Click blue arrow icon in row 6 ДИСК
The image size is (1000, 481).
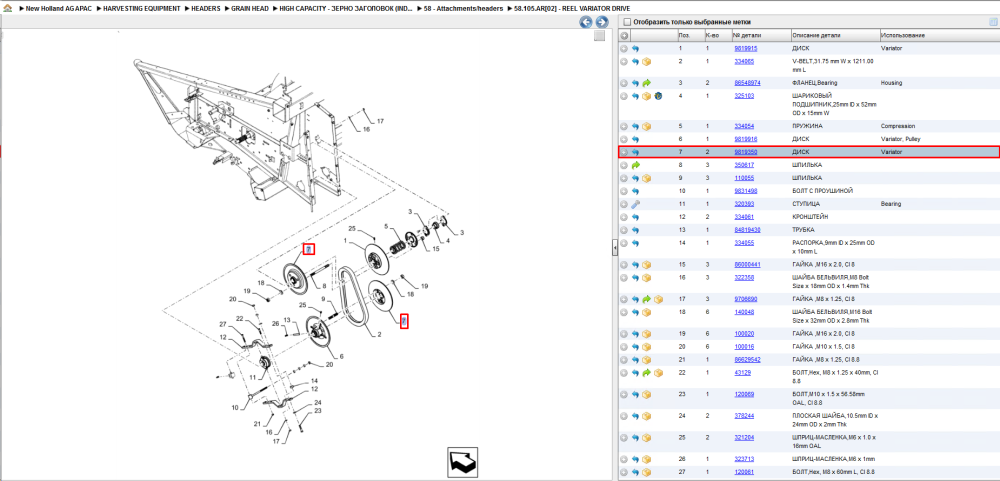[x=635, y=139]
